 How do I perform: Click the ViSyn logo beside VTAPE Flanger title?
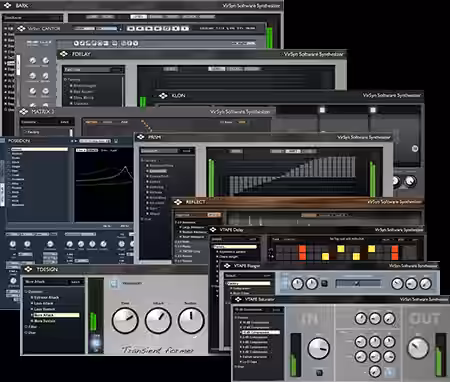point(227,266)
